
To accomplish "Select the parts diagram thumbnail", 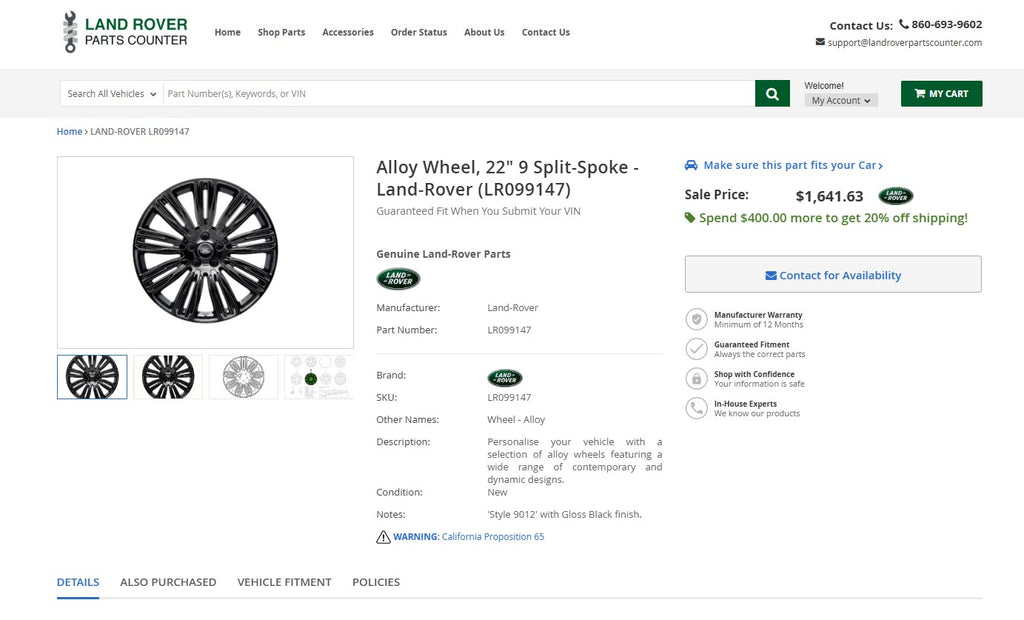I will (319, 377).
